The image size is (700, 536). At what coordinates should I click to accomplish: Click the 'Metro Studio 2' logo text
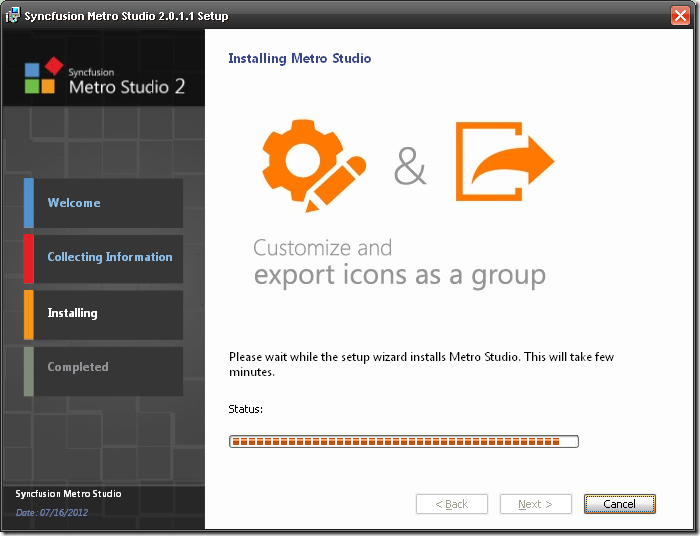click(127, 86)
